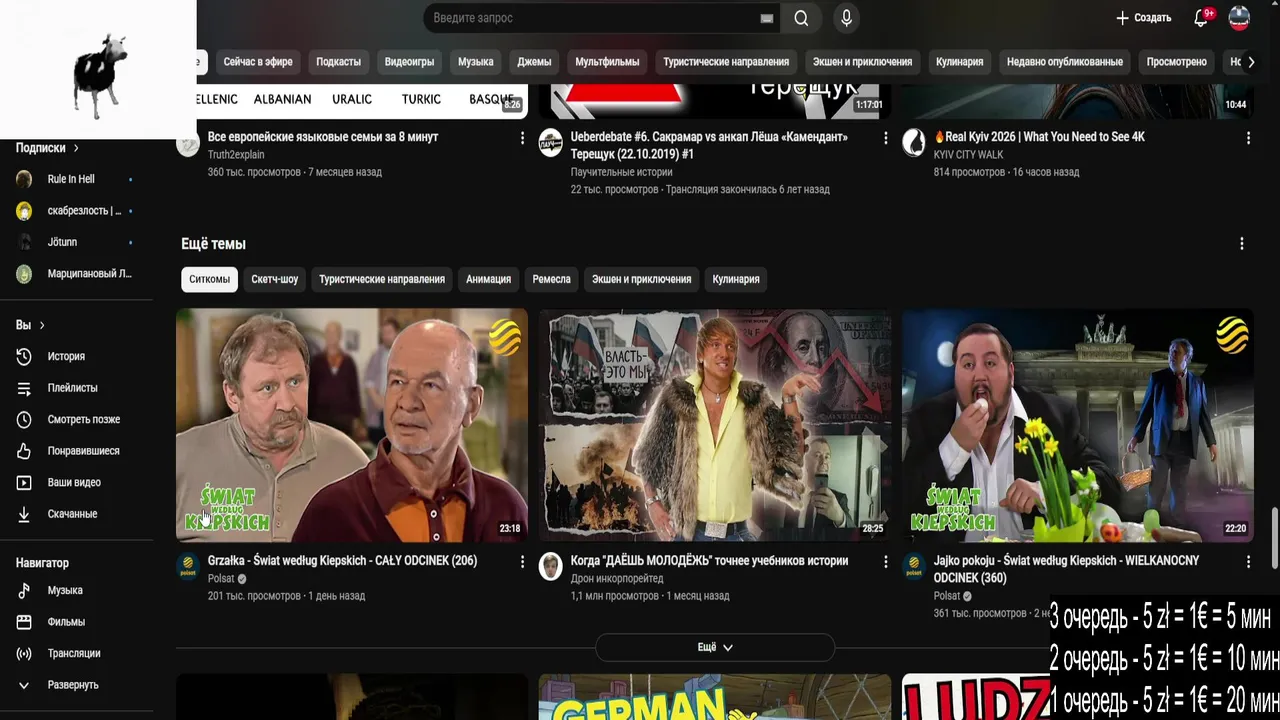Open Jötunn channel subscription

point(75,242)
